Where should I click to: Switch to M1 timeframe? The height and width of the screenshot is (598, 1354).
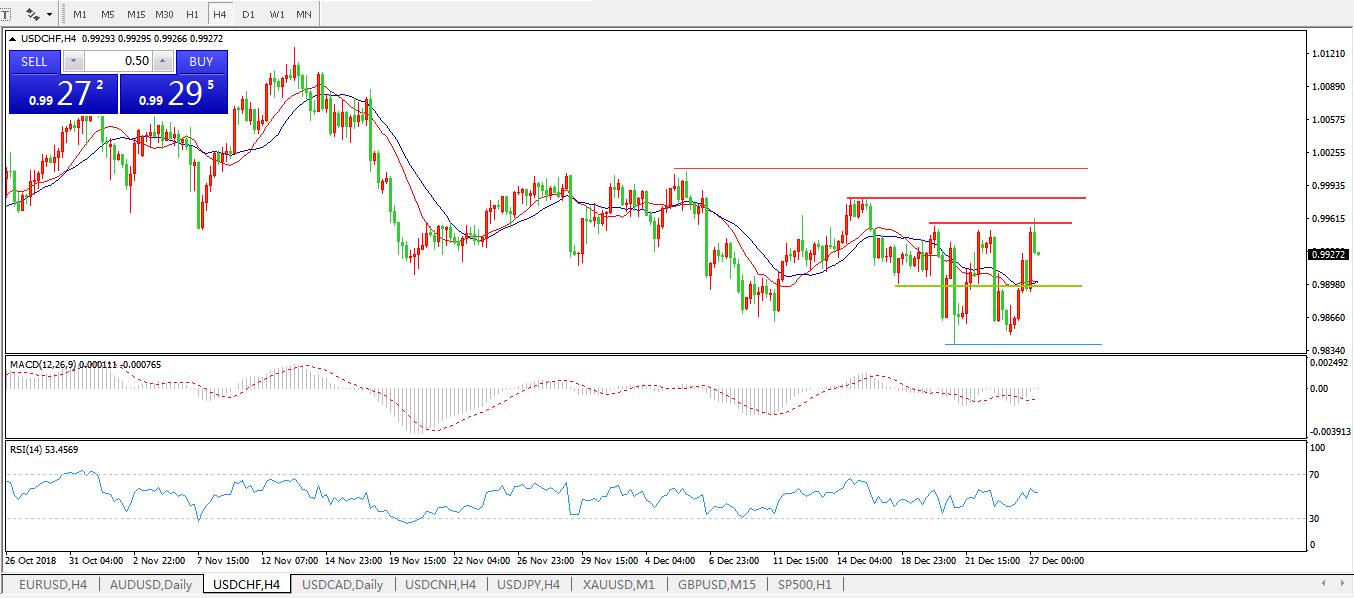[80, 15]
